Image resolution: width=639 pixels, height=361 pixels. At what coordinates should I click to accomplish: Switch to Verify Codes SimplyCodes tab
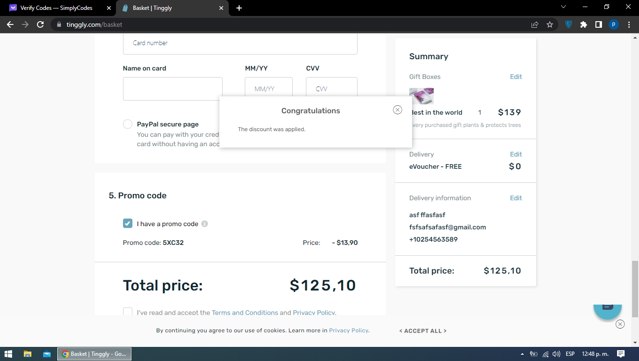[56, 8]
